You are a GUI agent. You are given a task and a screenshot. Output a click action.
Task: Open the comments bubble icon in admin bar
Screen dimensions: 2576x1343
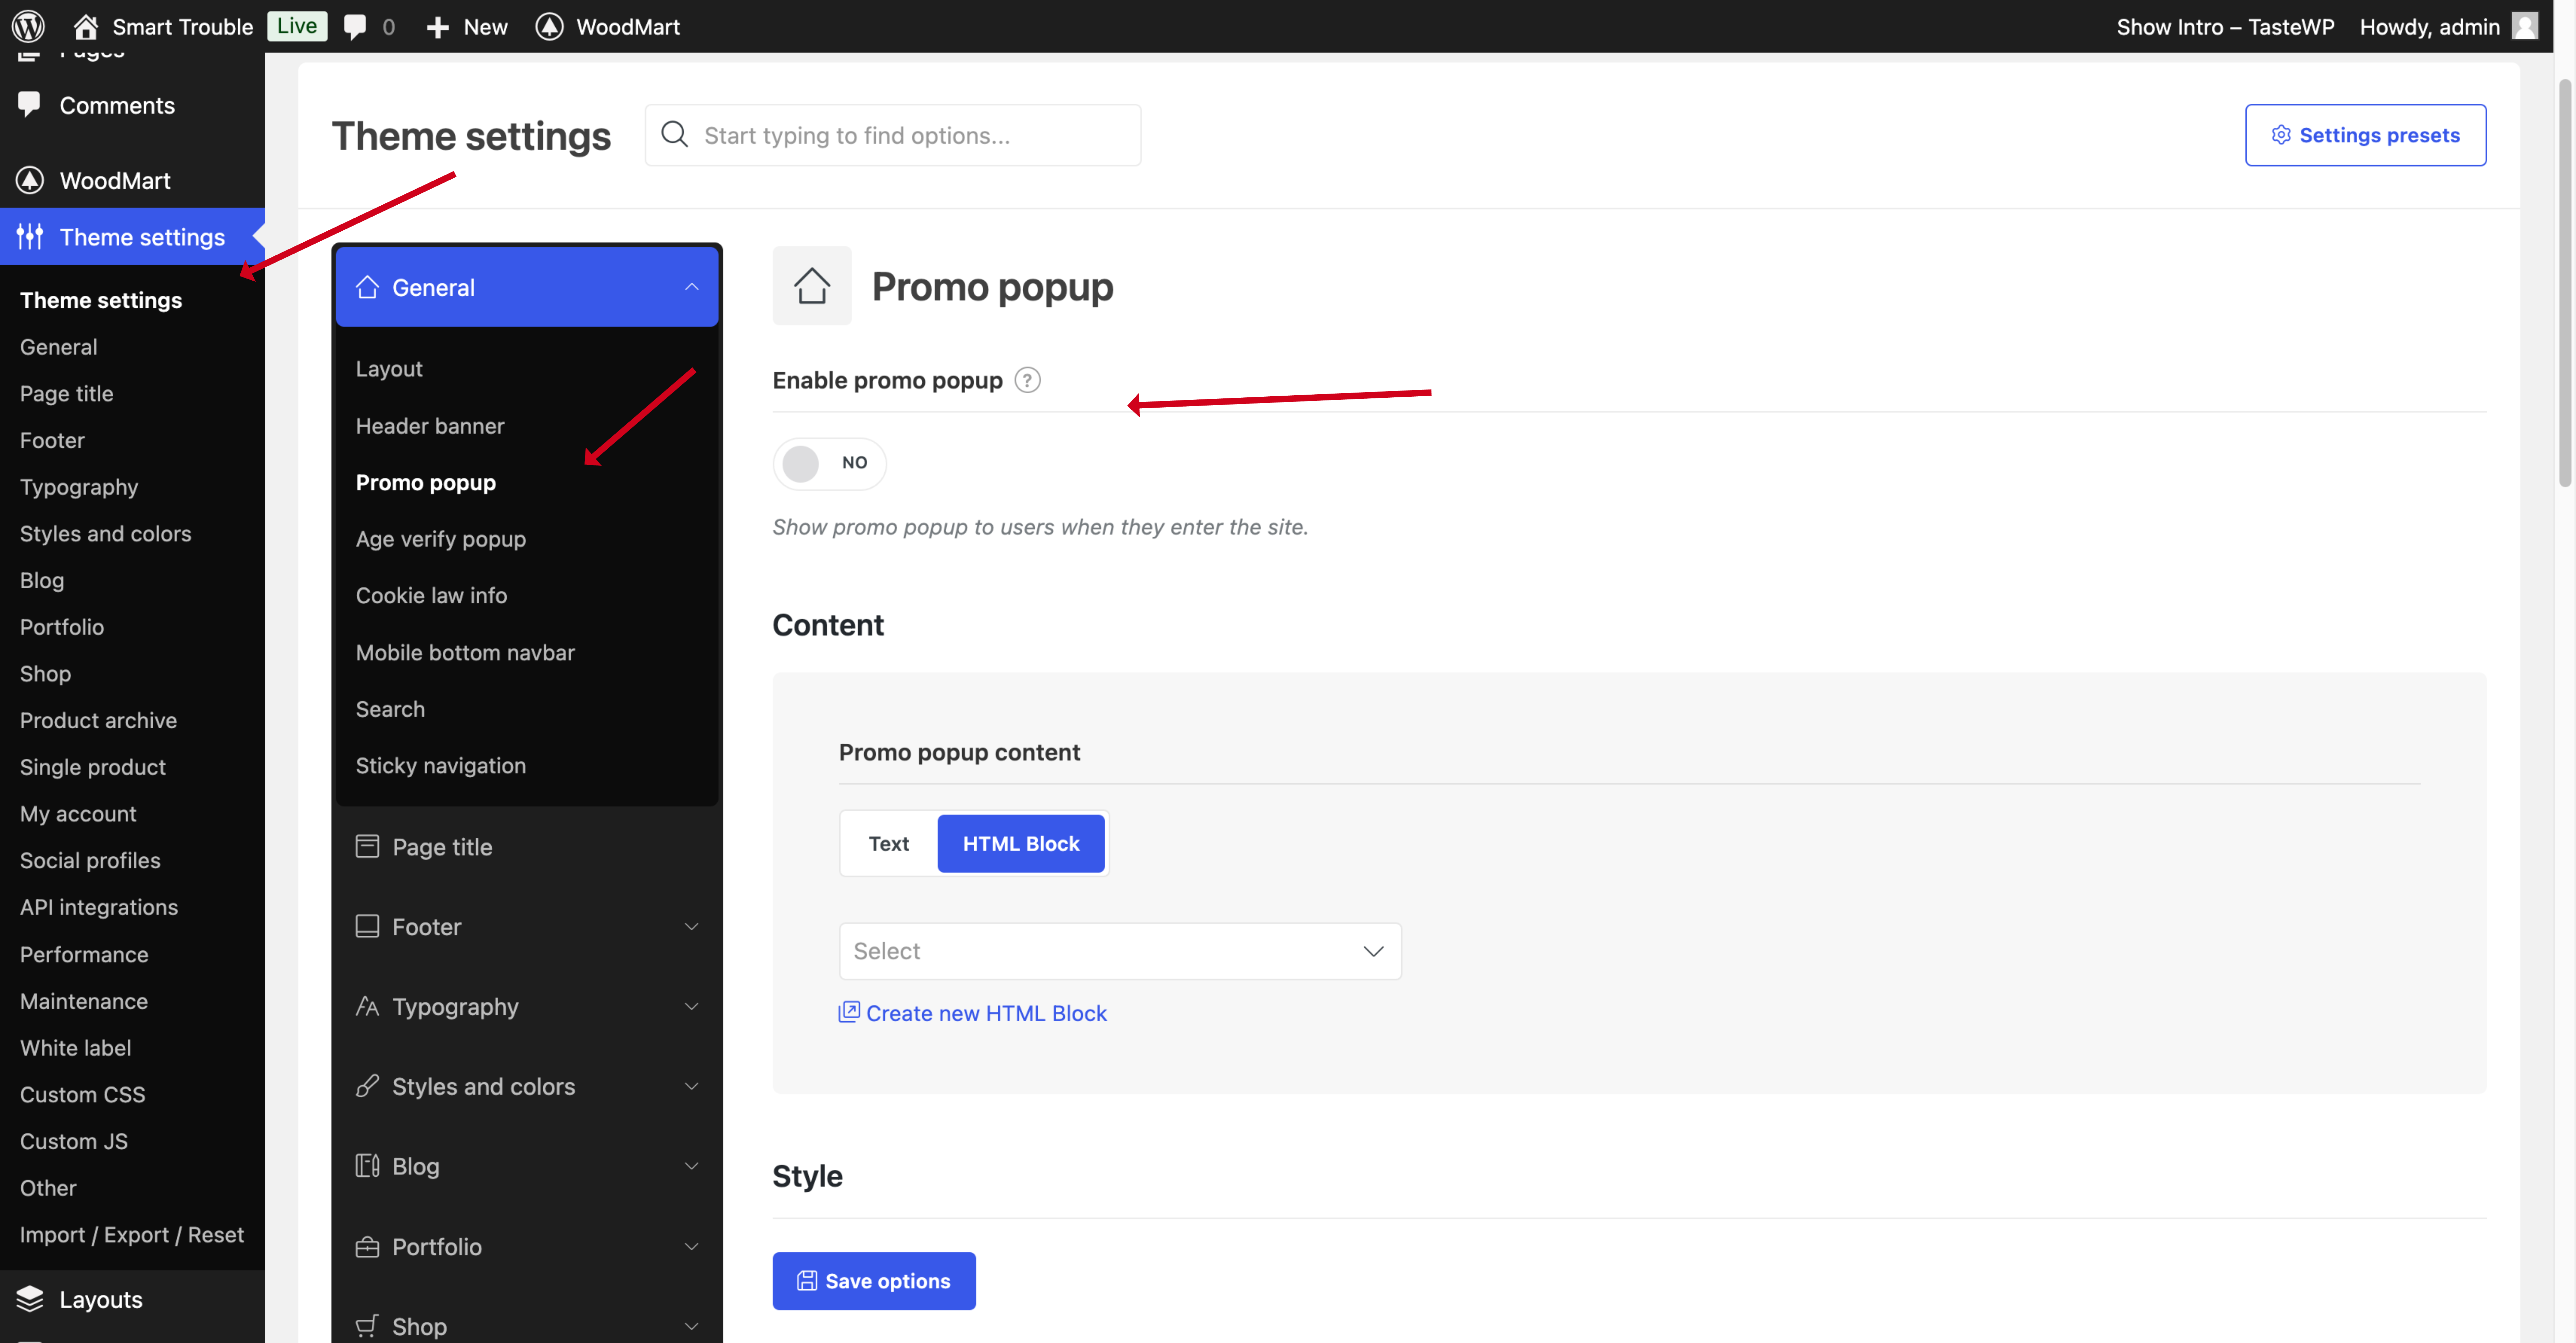click(355, 26)
